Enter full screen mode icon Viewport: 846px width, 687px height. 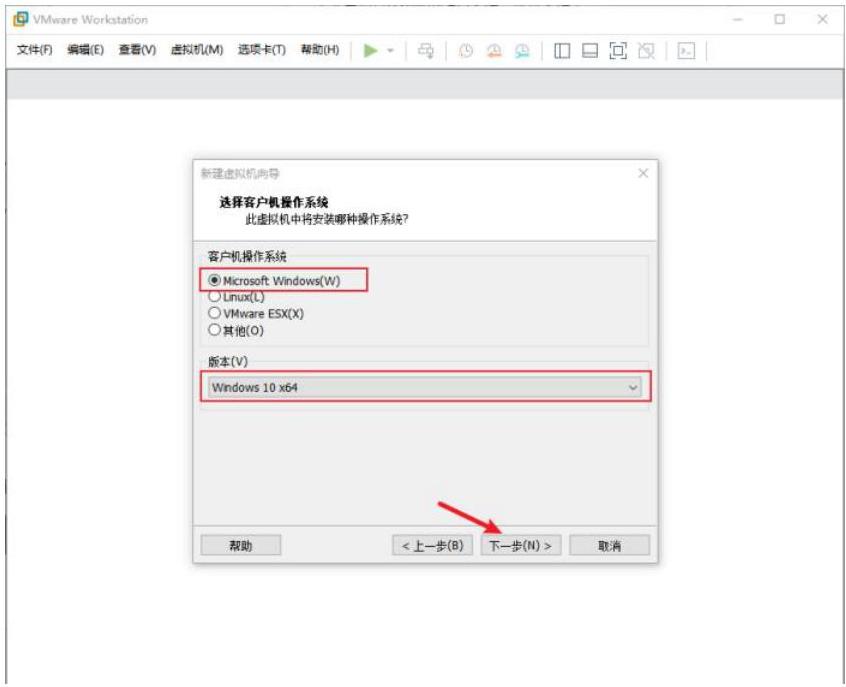tap(618, 51)
